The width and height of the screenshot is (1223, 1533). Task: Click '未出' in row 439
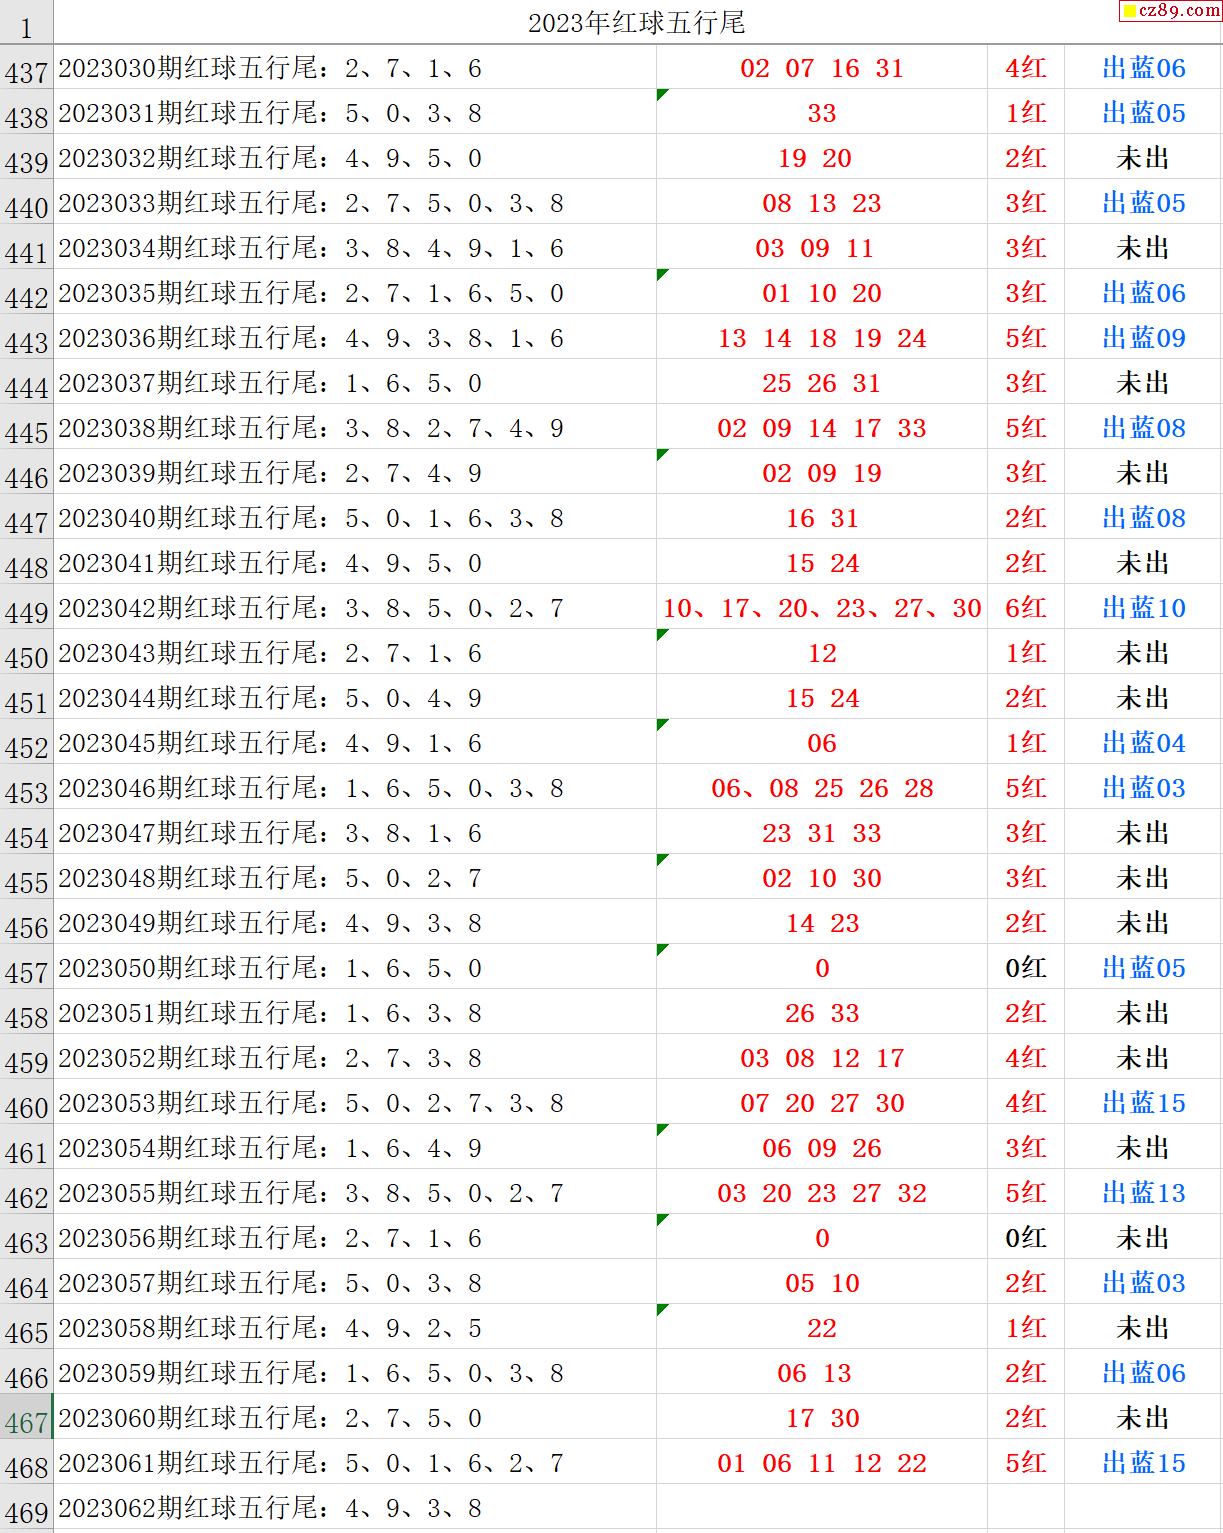coord(1143,158)
